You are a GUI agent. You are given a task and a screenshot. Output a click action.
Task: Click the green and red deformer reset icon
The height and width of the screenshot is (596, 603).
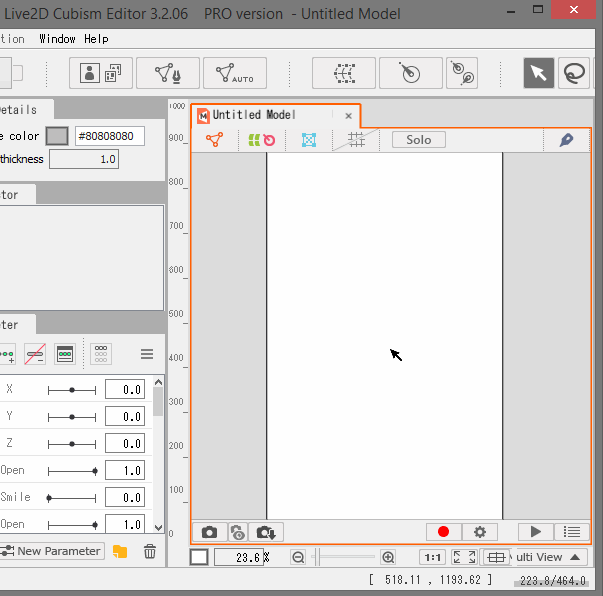tap(262, 140)
